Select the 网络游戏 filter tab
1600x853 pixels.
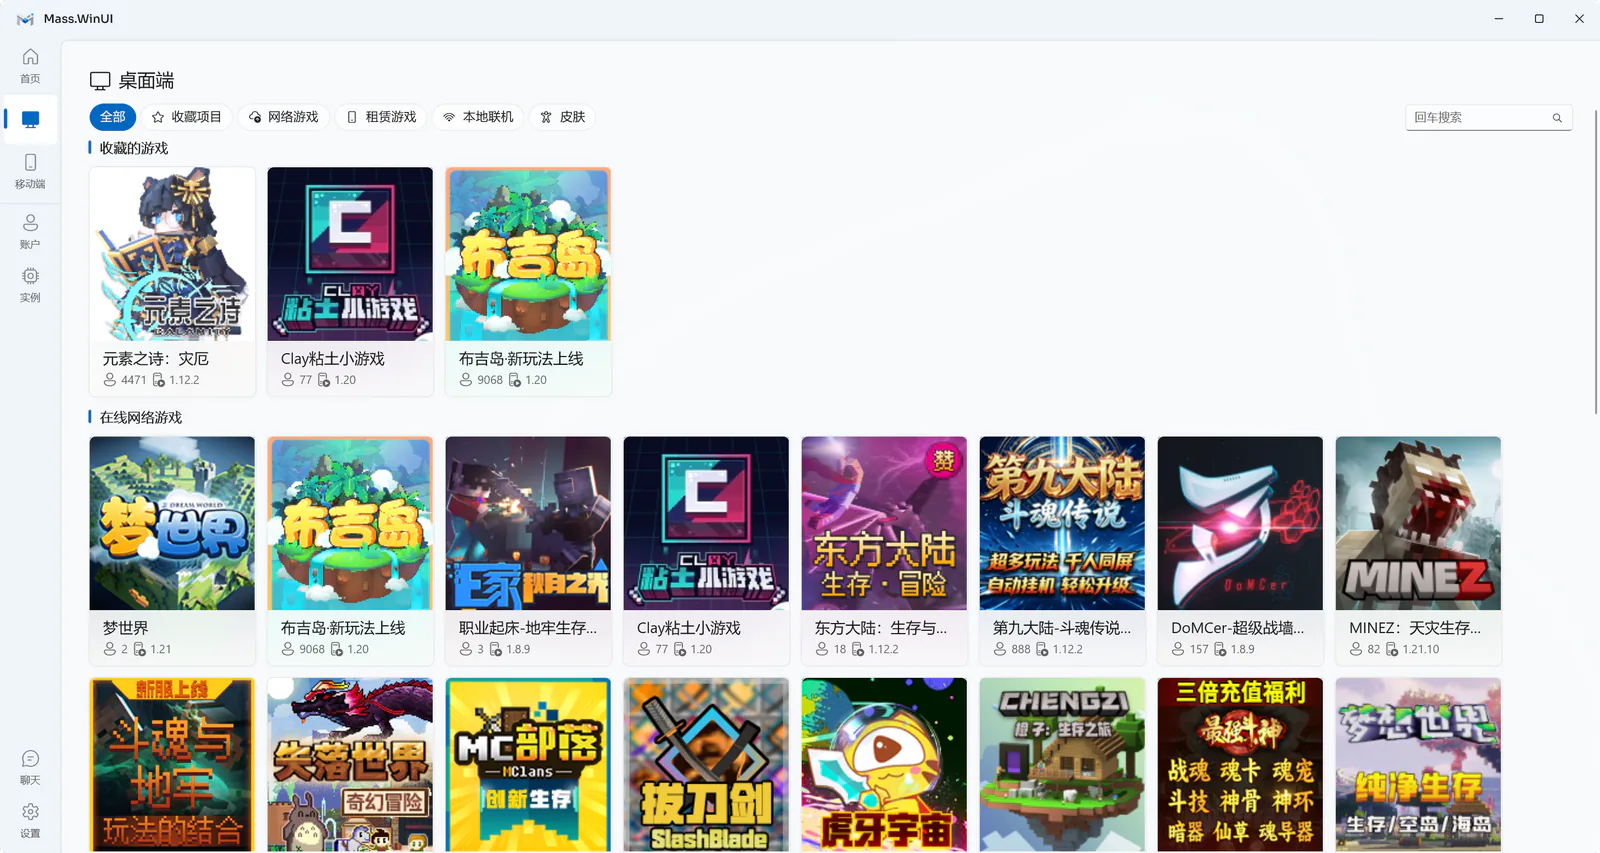click(283, 117)
